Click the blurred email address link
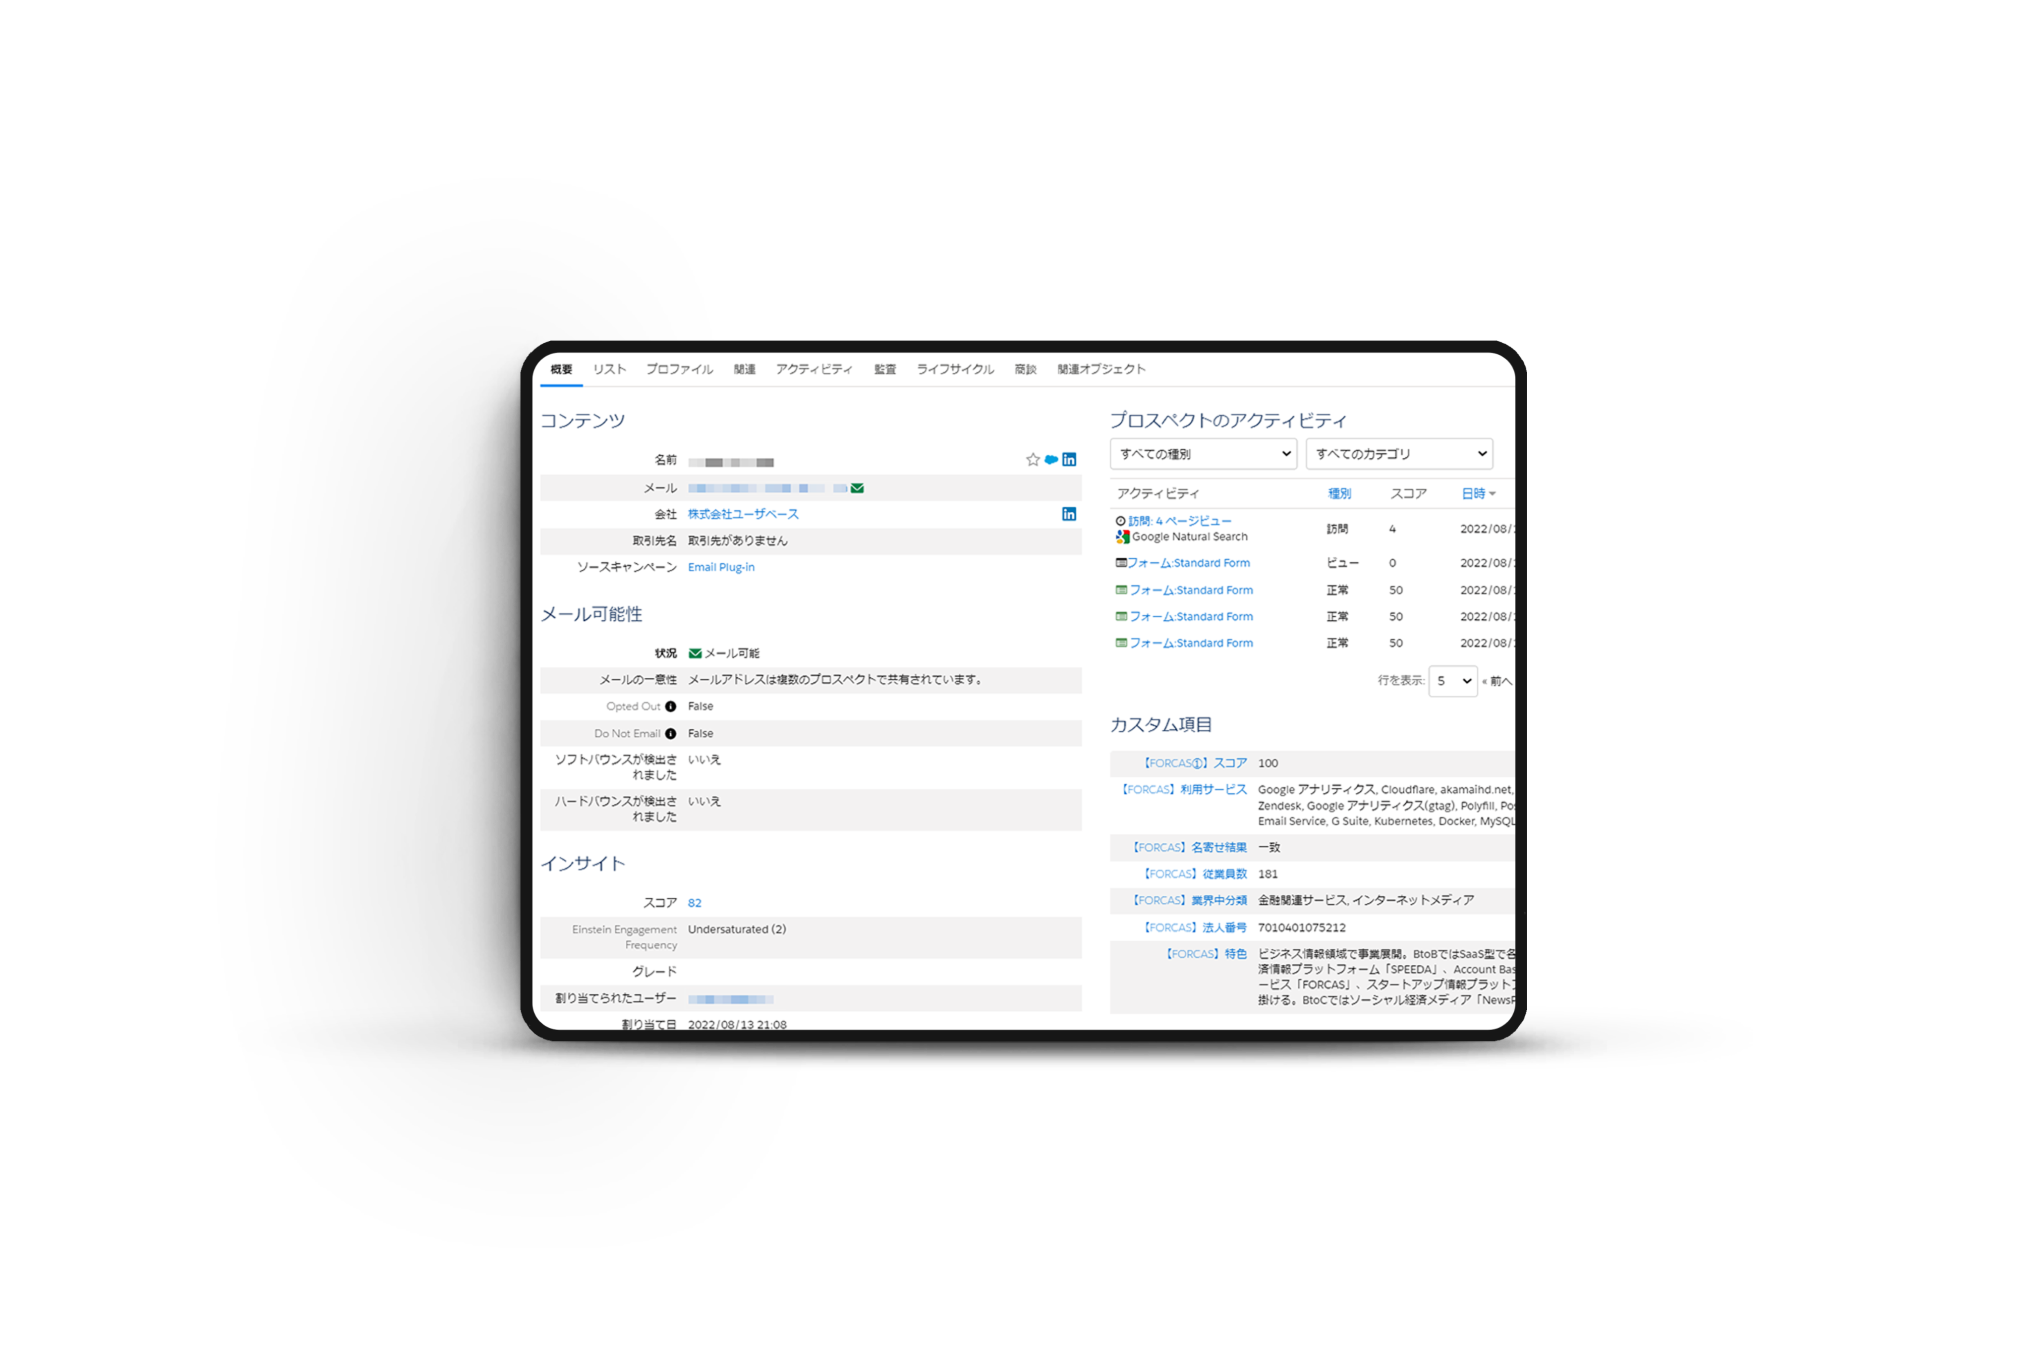 click(768, 488)
